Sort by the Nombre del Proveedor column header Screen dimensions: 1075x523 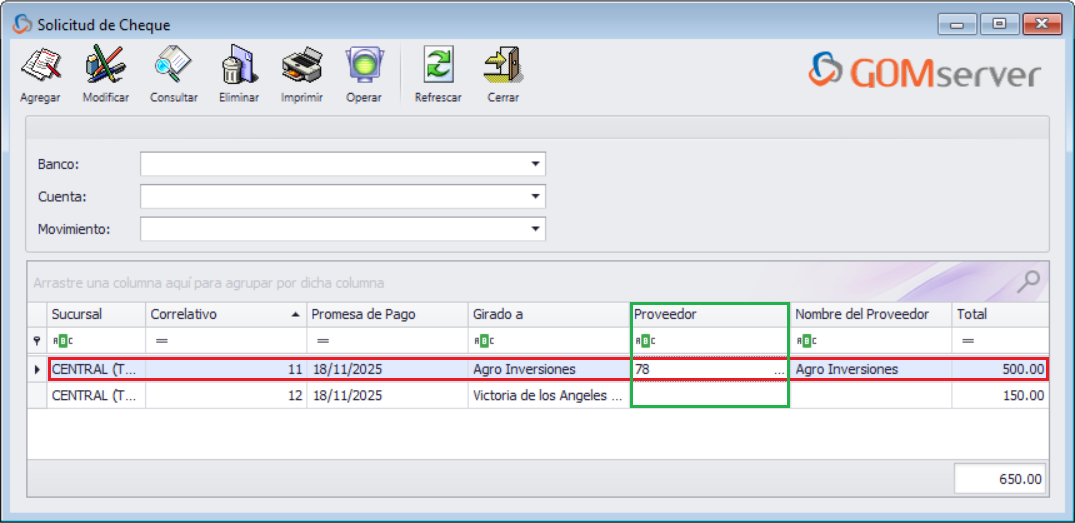coord(871,315)
